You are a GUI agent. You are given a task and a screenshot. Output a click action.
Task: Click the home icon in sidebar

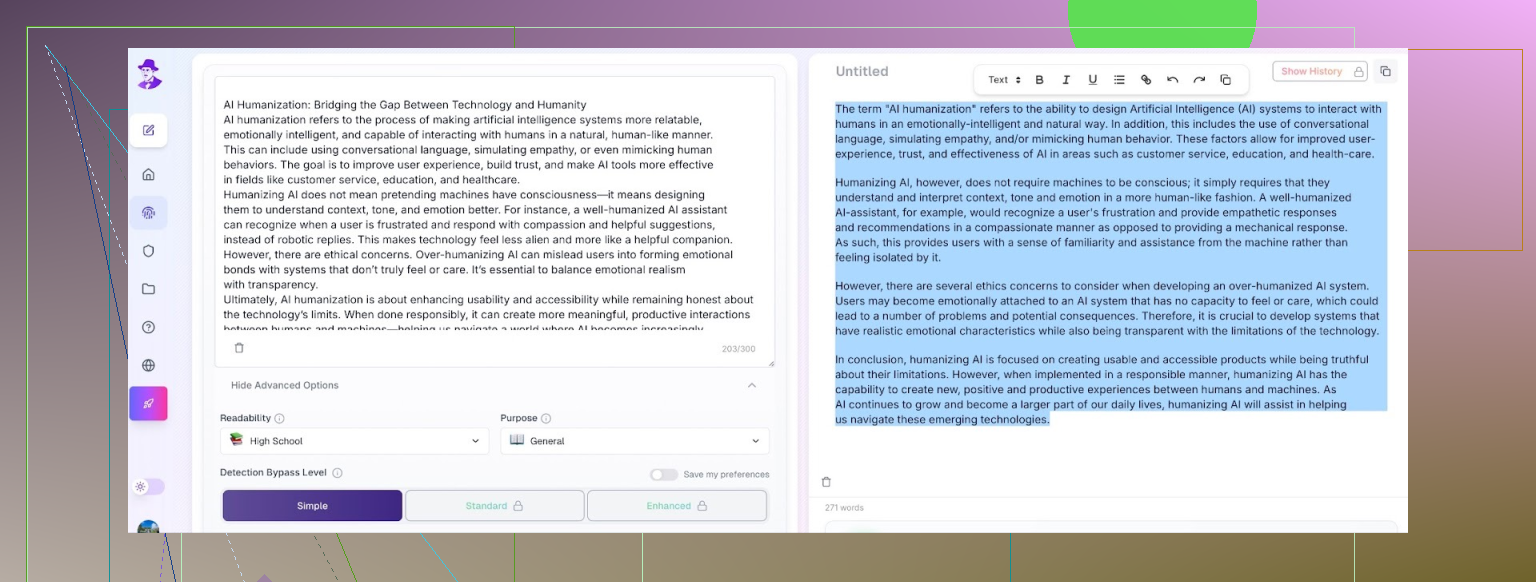click(x=148, y=175)
